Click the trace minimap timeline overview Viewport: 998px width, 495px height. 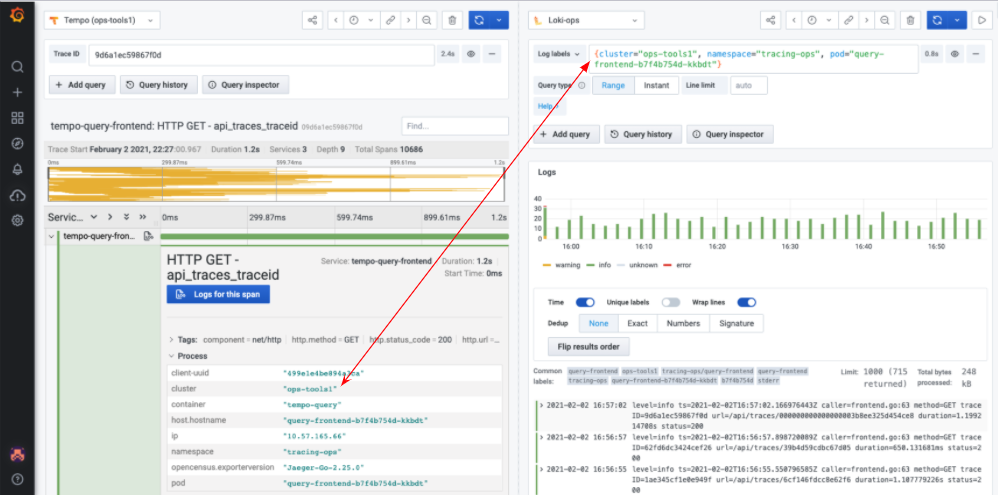point(277,183)
